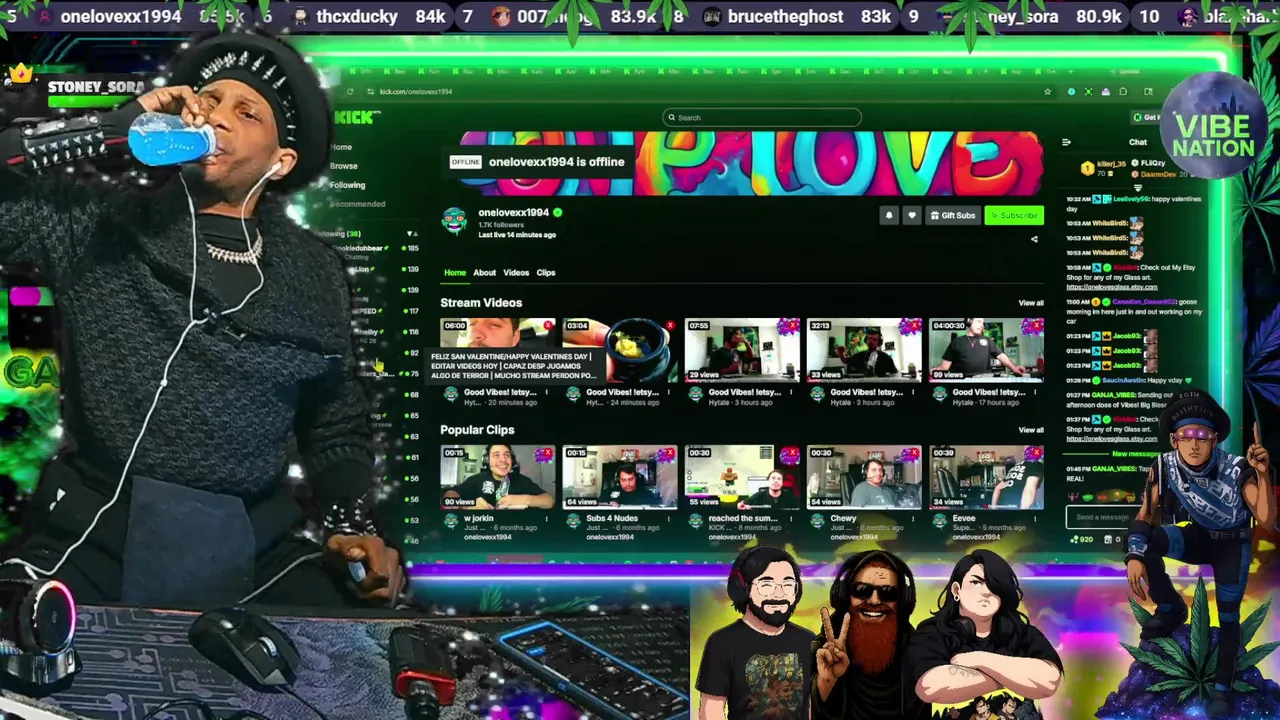Click the bookmark star in the browser address bar
Viewport: 1280px width, 720px height.
1047,91
